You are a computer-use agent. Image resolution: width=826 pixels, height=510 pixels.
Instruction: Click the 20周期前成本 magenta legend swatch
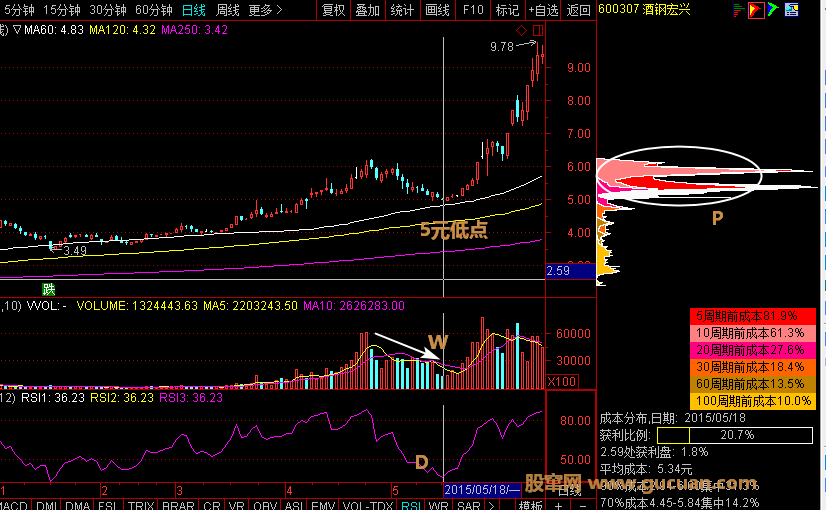pyautogui.click(x=753, y=350)
